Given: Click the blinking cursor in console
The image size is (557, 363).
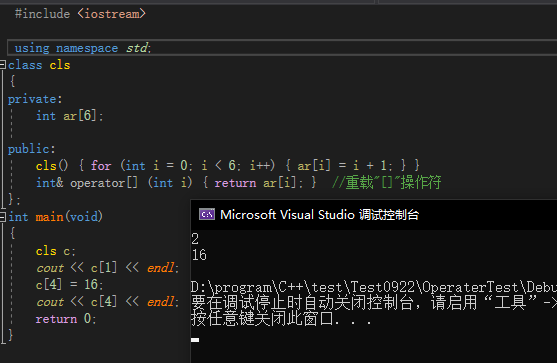Looking at the screenshot, I should pos(195,340).
